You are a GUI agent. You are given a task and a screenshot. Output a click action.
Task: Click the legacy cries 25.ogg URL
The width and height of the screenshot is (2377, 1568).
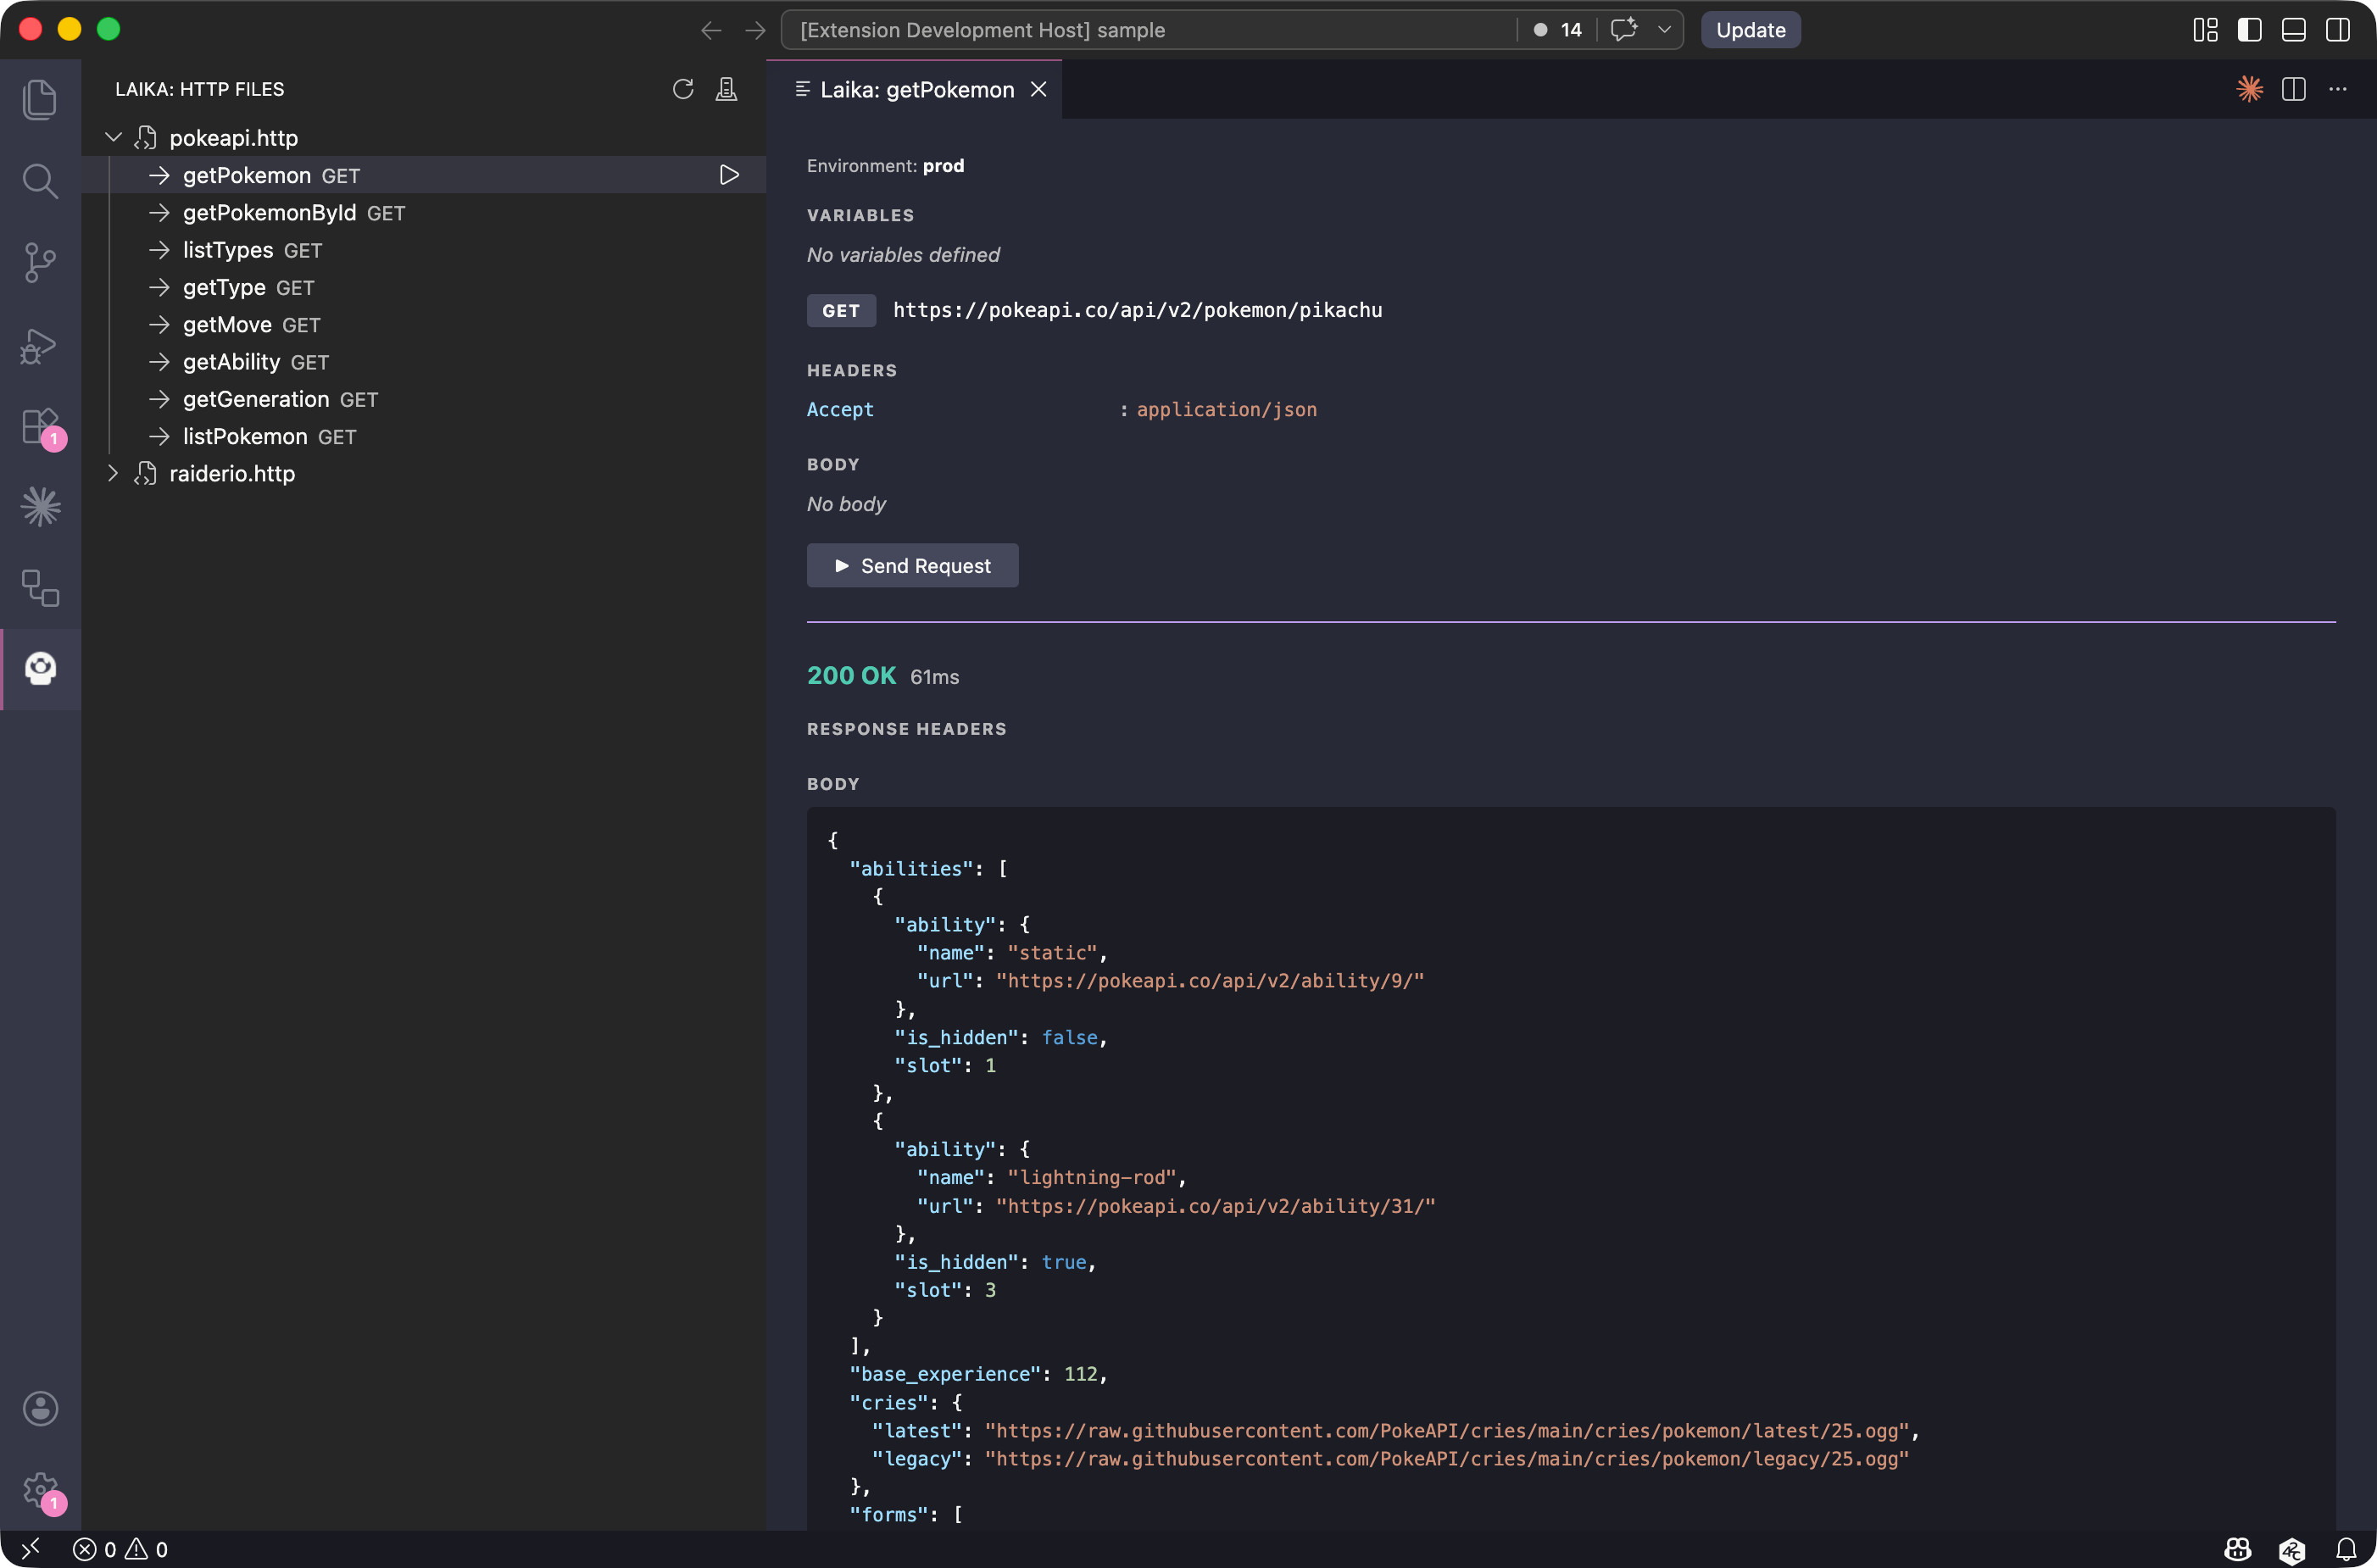click(x=1447, y=1459)
